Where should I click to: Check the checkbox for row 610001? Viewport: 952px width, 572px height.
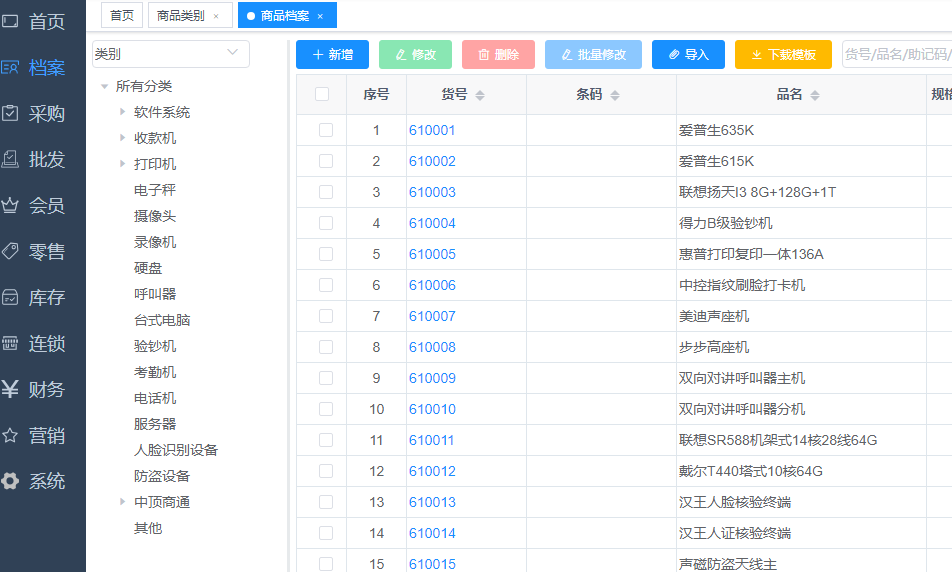pos(326,130)
